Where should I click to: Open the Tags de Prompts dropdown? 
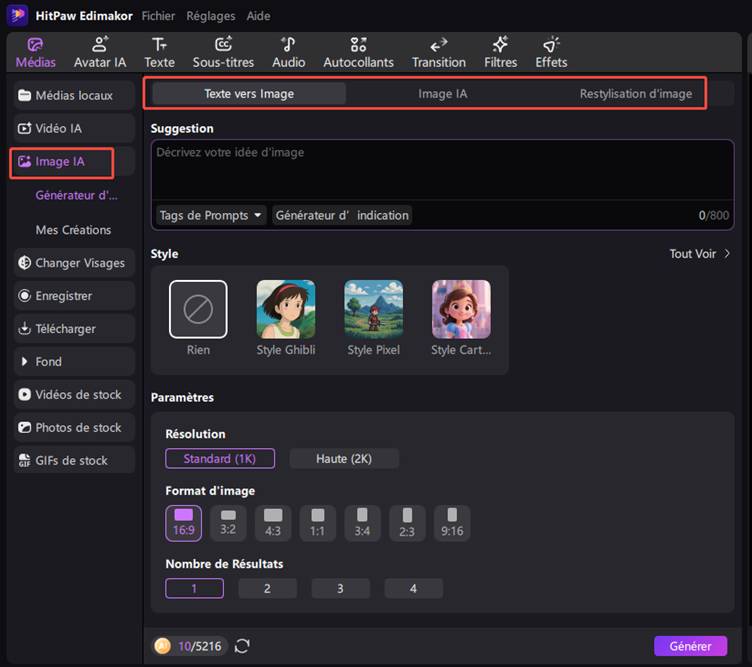click(210, 215)
